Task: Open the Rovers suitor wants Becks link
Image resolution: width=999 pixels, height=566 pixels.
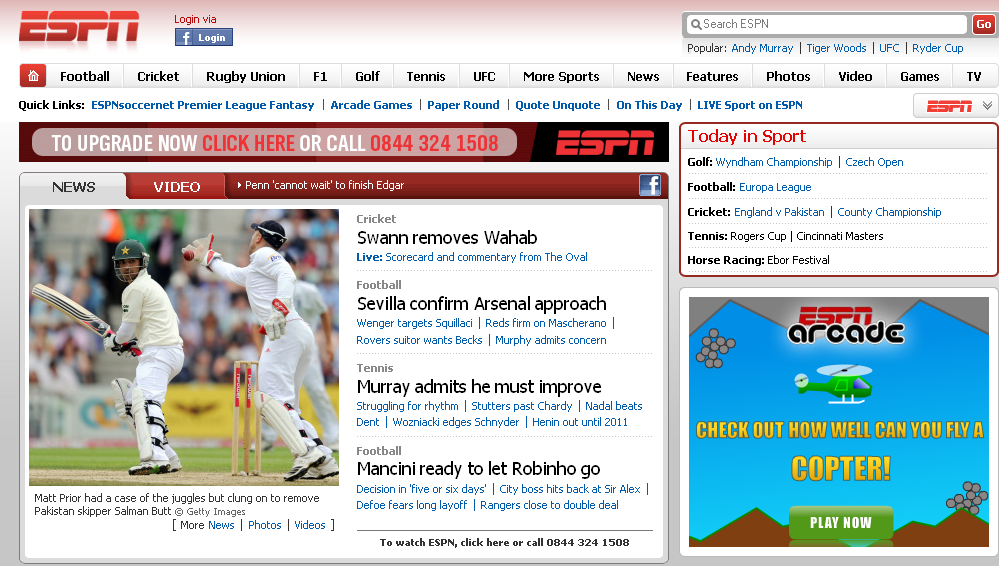Action: point(419,340)
